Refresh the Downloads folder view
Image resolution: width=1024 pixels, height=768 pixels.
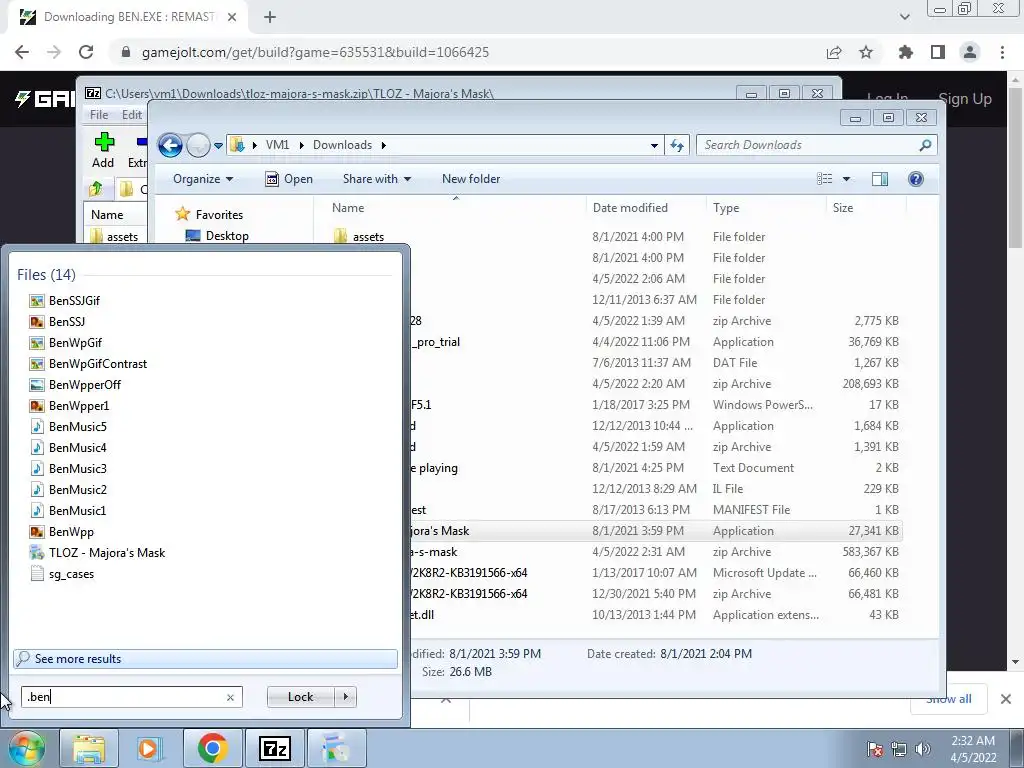pos(677,145)
